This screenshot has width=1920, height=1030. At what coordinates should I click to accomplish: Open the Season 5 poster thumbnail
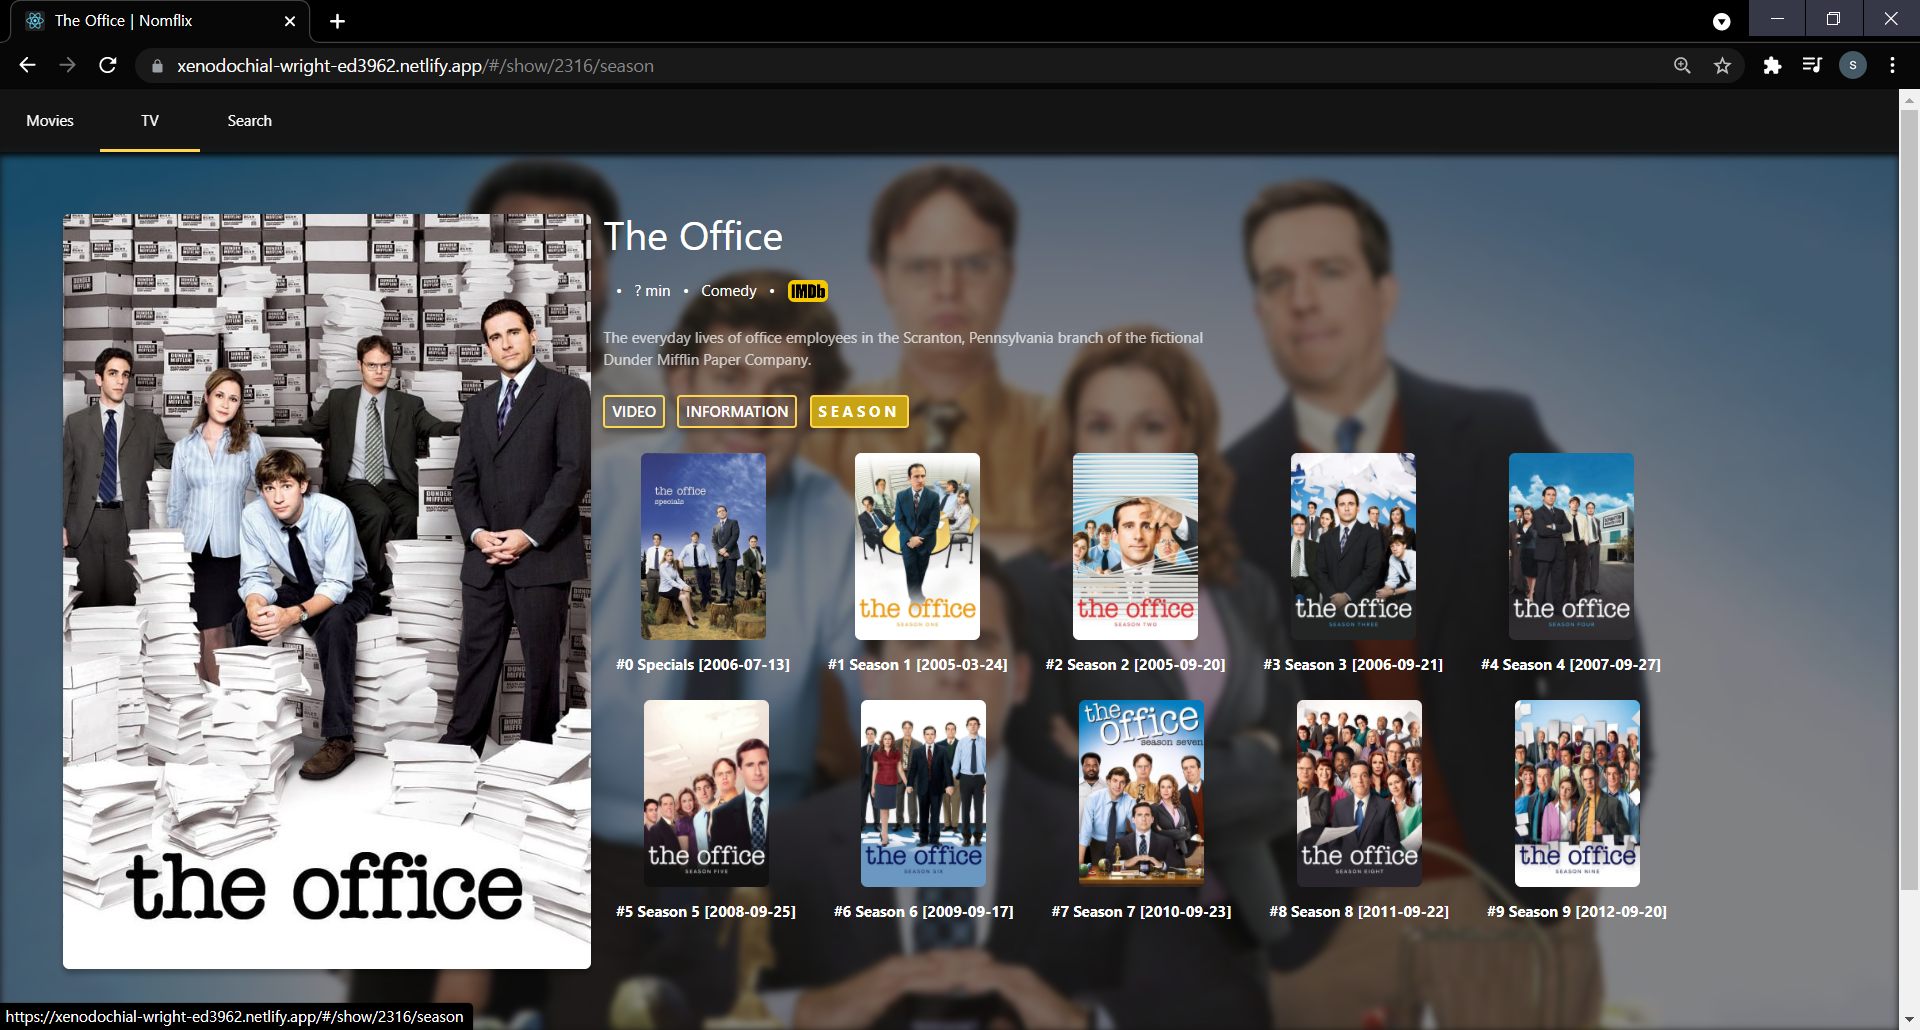coord(706,793)
